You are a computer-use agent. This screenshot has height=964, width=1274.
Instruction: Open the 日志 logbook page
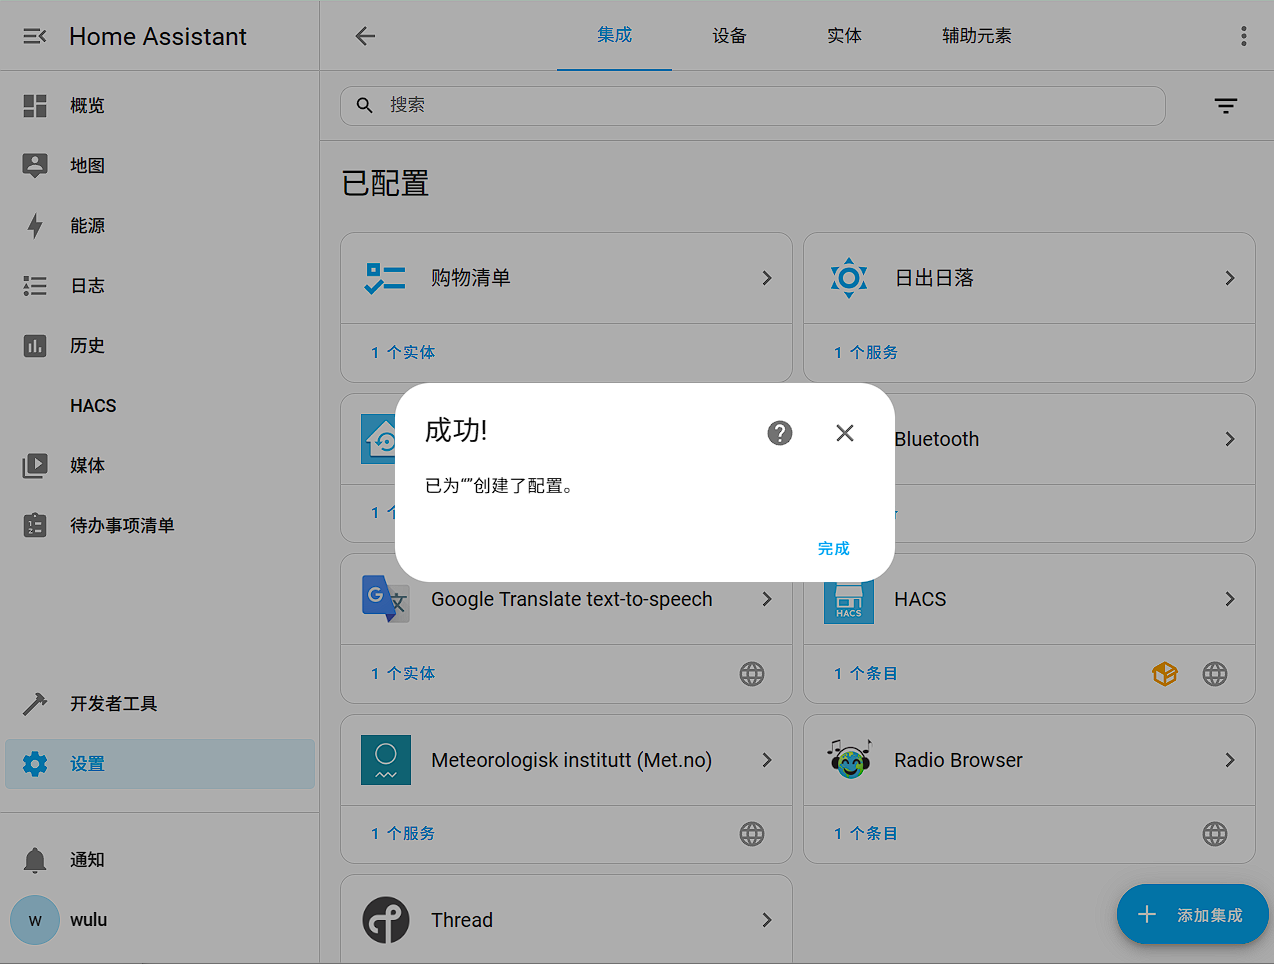pos(160,285)
